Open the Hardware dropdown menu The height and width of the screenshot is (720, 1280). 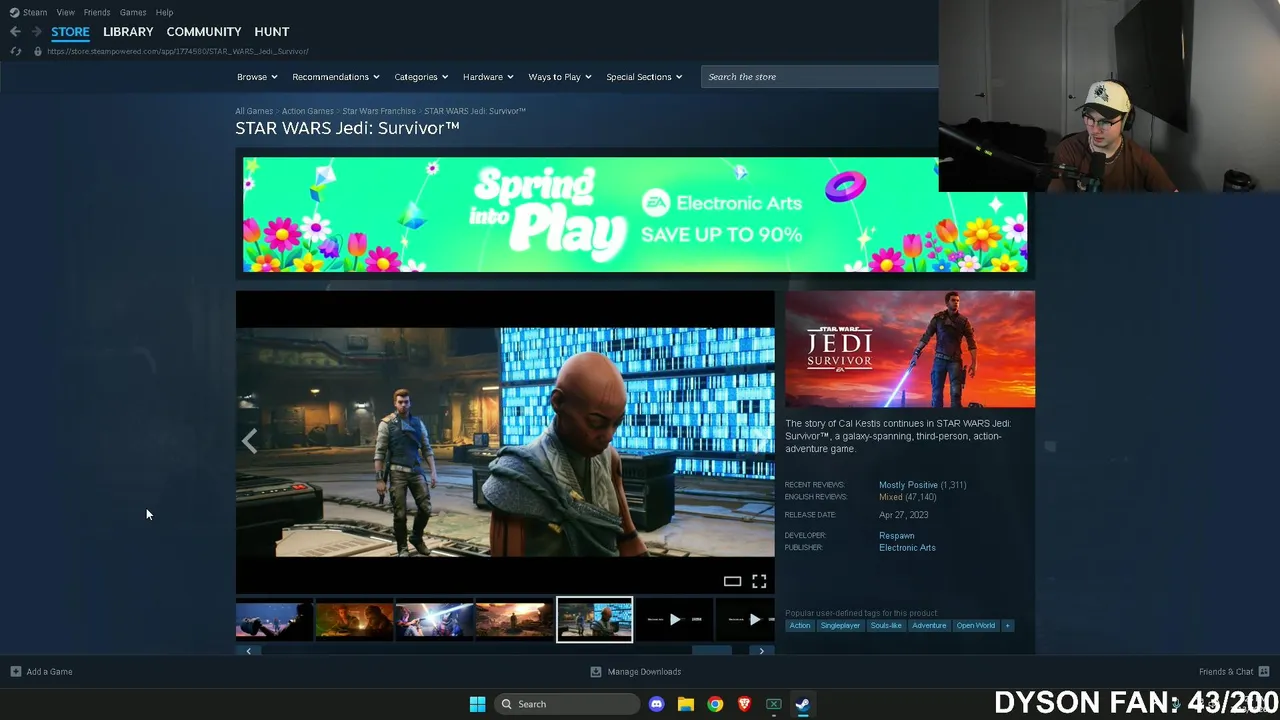(487, 77)
